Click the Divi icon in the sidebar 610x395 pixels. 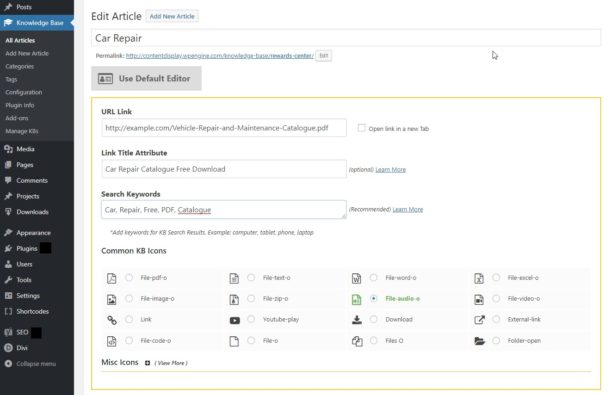point(8,348)
